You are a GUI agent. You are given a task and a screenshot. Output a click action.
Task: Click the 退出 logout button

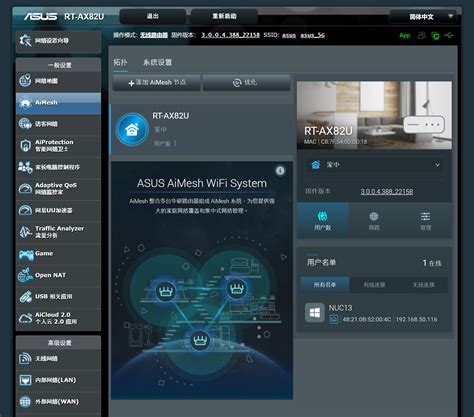153,16
